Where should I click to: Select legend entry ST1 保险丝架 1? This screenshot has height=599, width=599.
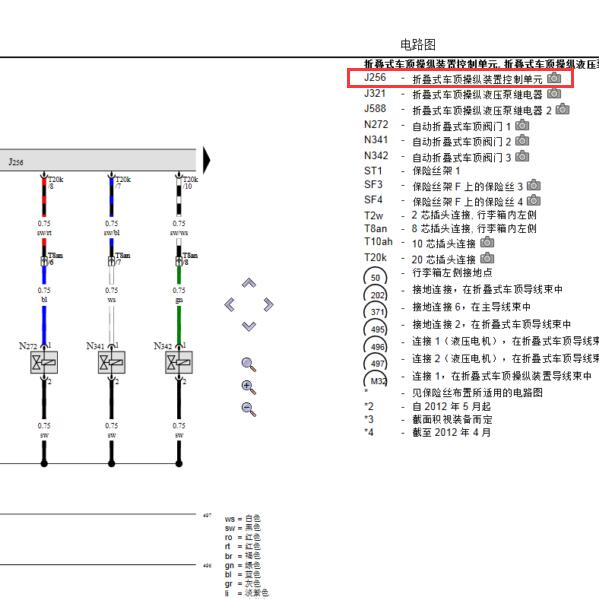pyautogui.click(x=412, y=170)
